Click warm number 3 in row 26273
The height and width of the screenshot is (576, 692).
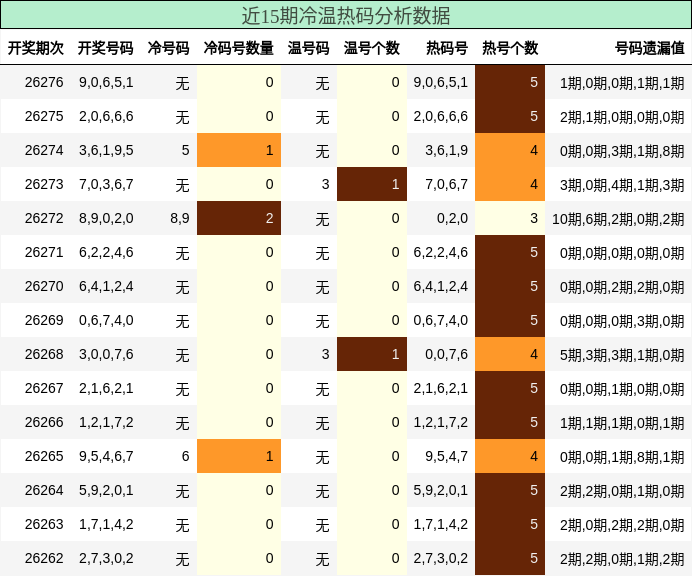[x=326, y=184]
